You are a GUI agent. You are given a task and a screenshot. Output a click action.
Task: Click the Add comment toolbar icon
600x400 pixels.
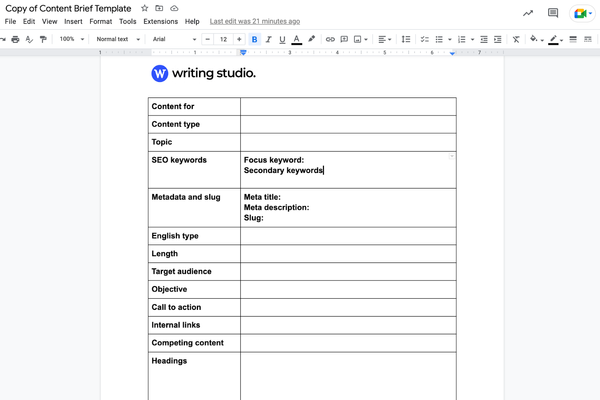coord(344,39)
